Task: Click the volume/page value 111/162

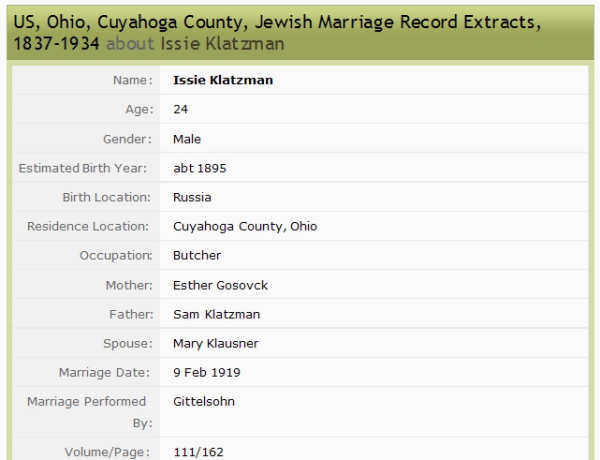Action: [196, 452]
